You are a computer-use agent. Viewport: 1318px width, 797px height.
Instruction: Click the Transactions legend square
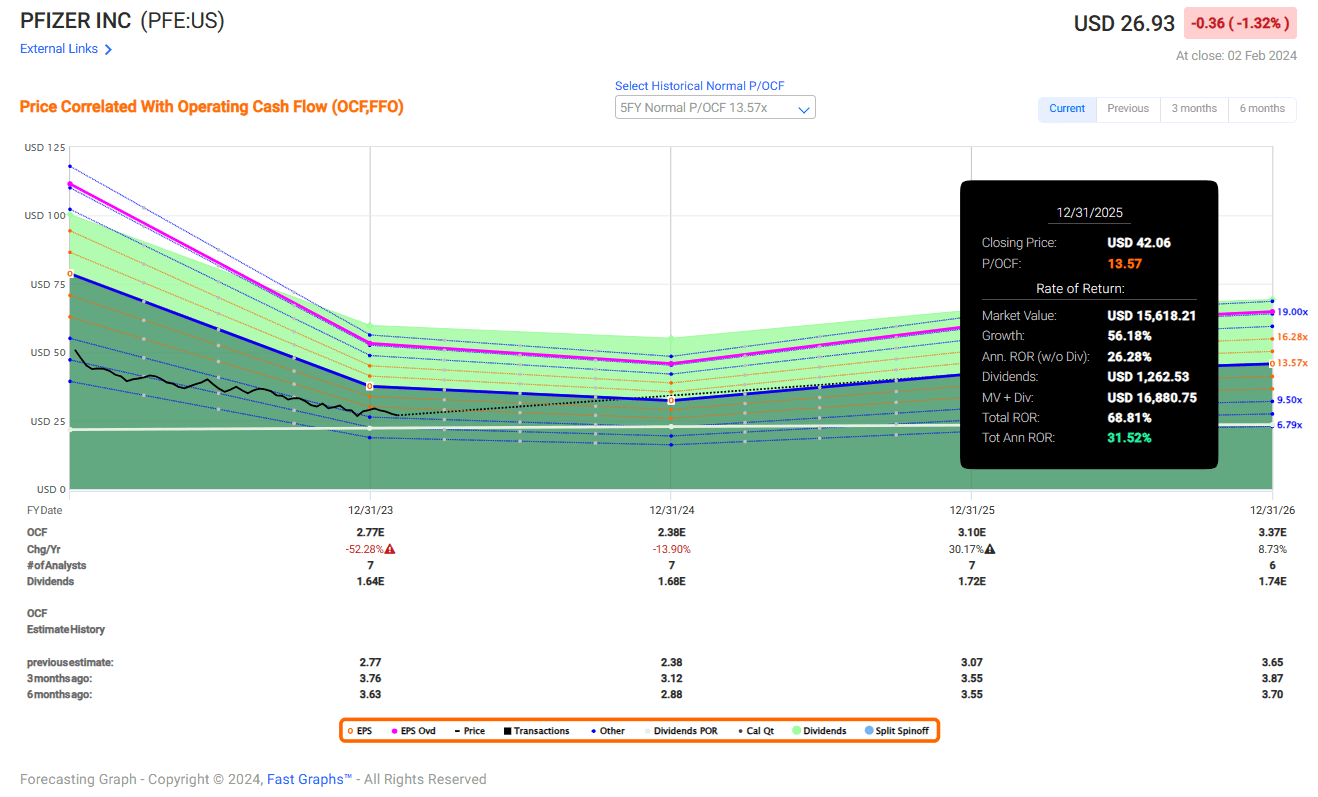(x=507, y=731)
